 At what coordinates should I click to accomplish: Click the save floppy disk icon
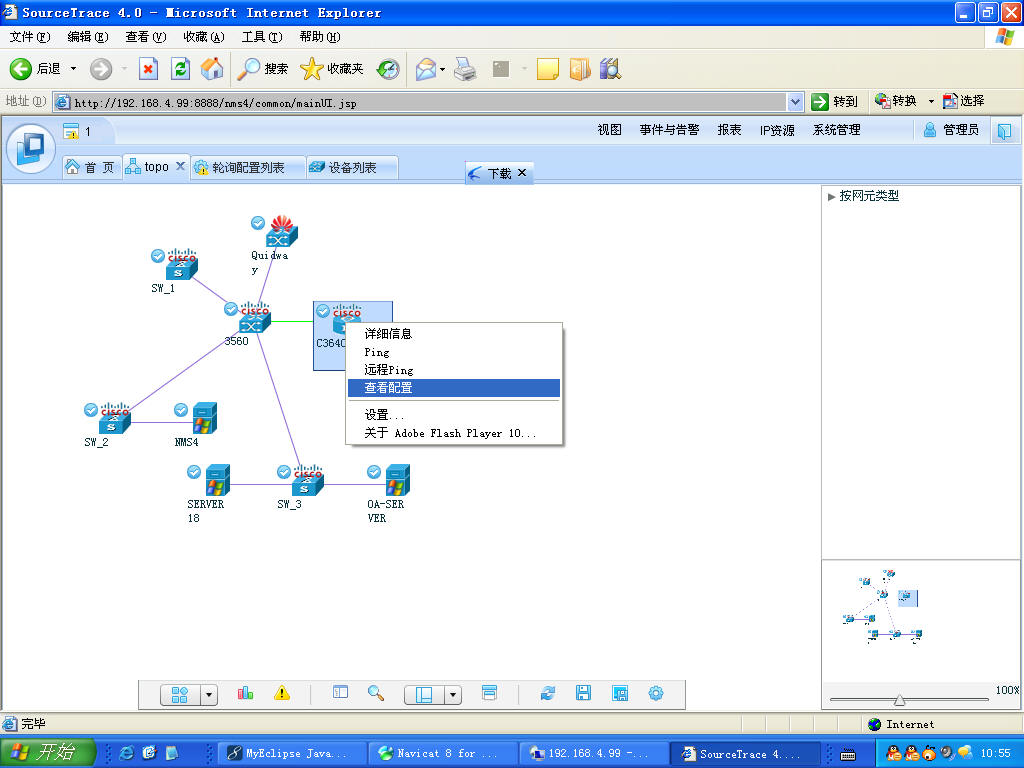(x=583, y=693)
